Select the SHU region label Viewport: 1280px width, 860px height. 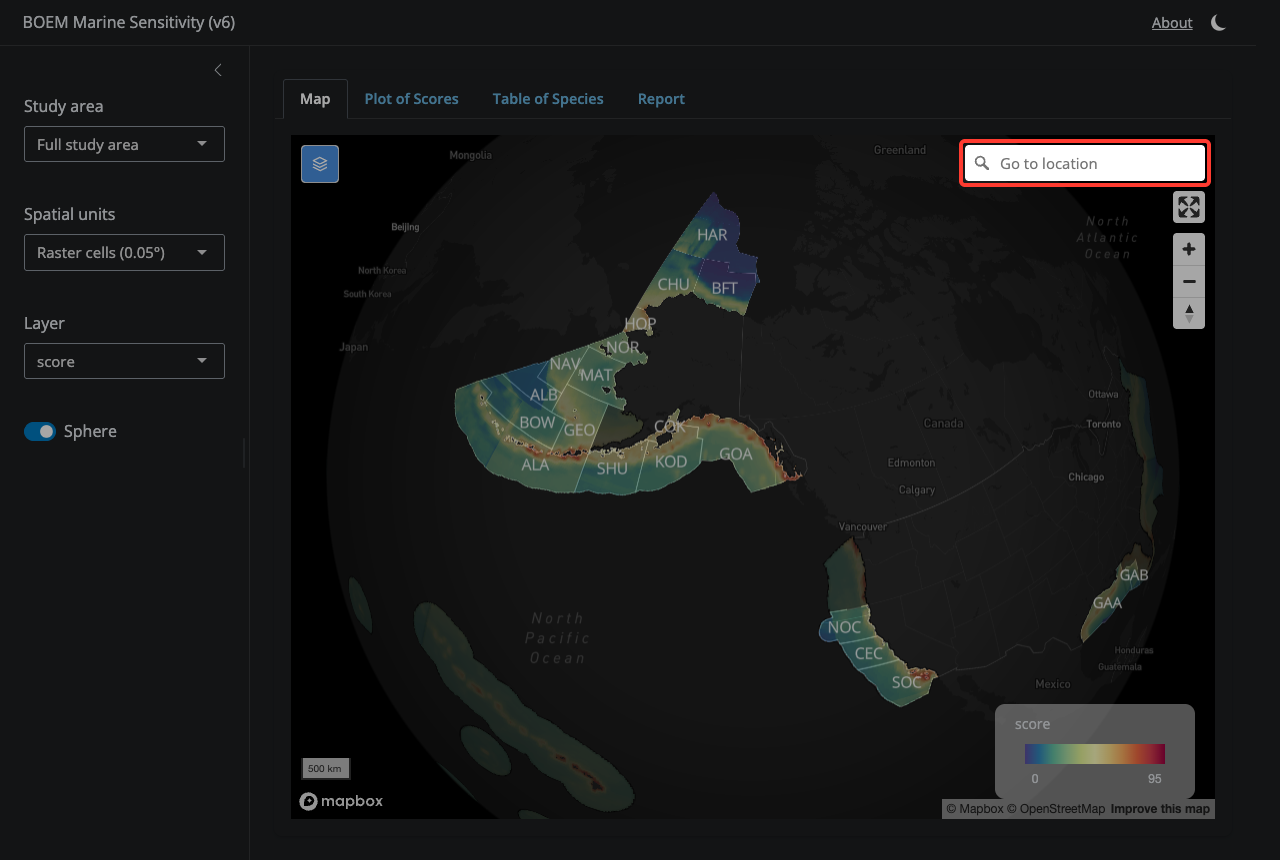coord(612,468)
